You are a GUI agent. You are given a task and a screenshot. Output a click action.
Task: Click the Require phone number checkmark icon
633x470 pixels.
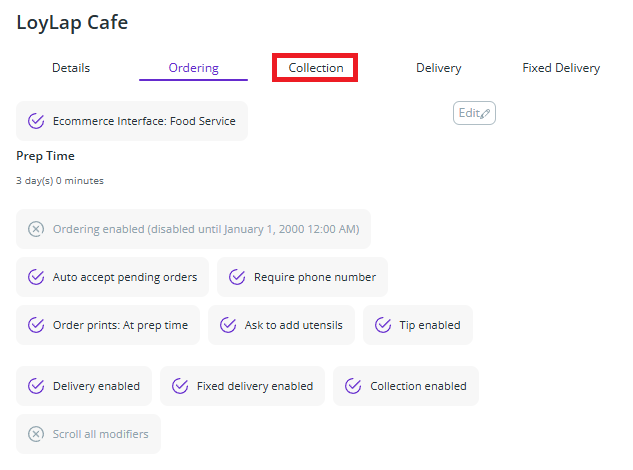(x=237, y=277)
